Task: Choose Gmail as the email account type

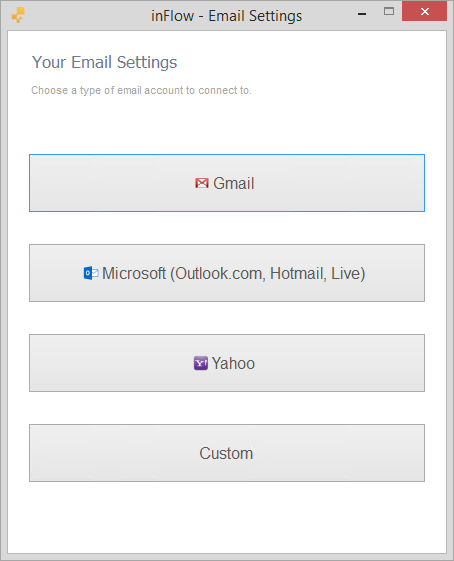Action: (227, 183)
